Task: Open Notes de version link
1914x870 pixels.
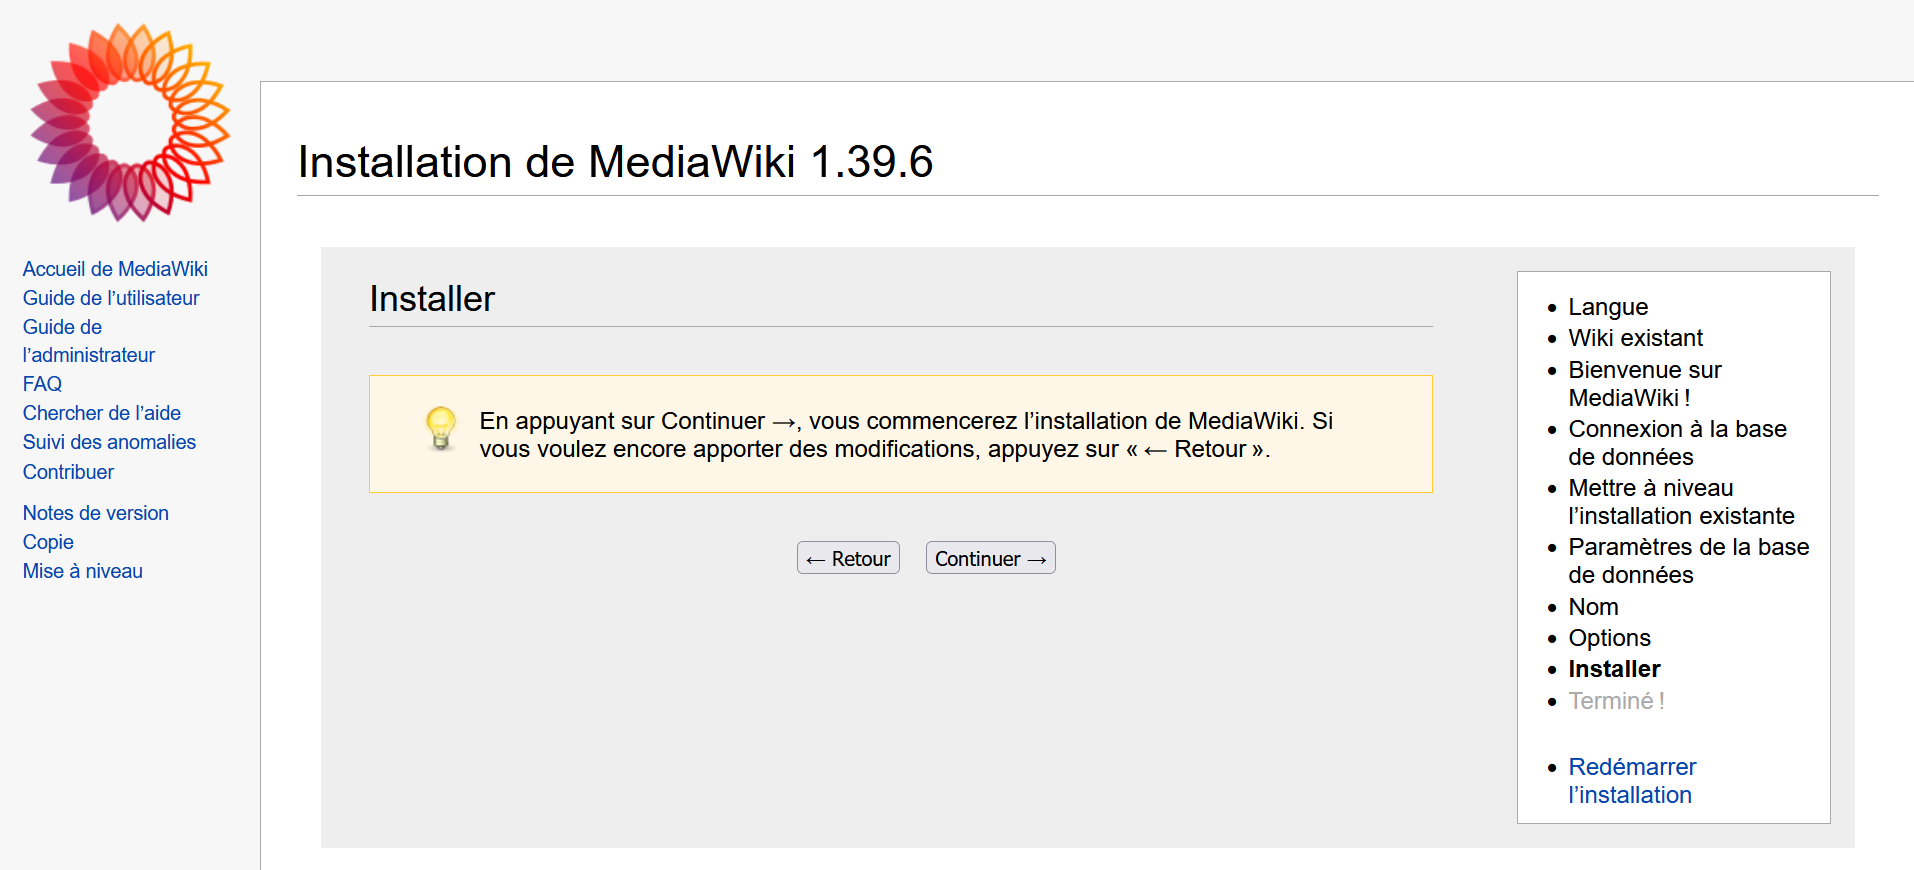Action: (96, 513)
